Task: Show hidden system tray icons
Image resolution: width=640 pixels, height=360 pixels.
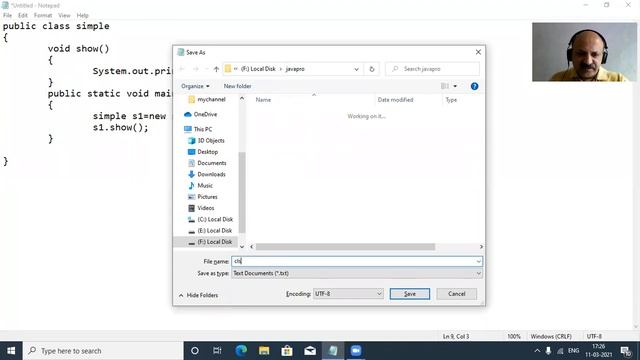Action: 537,351
